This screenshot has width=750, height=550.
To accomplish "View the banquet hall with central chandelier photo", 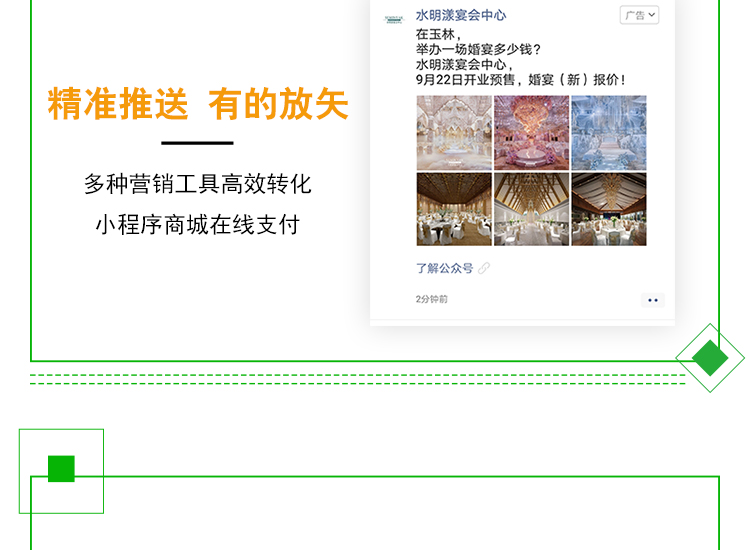I will (x=609, y=209).
